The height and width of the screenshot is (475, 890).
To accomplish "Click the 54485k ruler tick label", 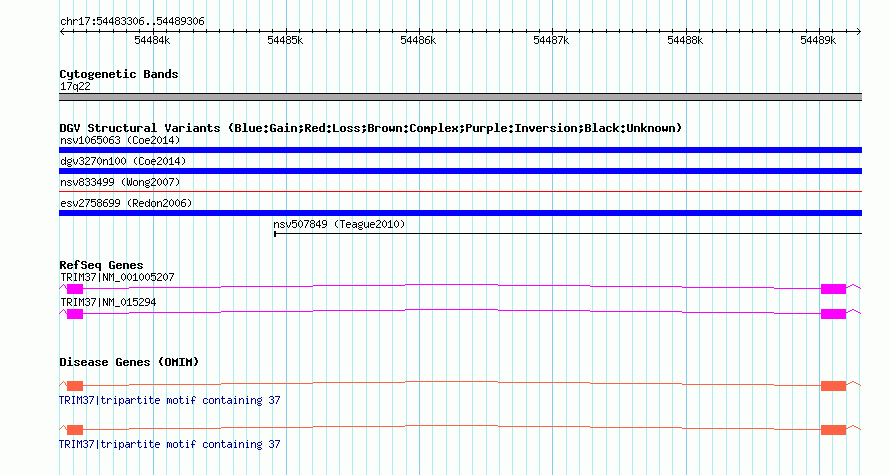I will 285,40.
